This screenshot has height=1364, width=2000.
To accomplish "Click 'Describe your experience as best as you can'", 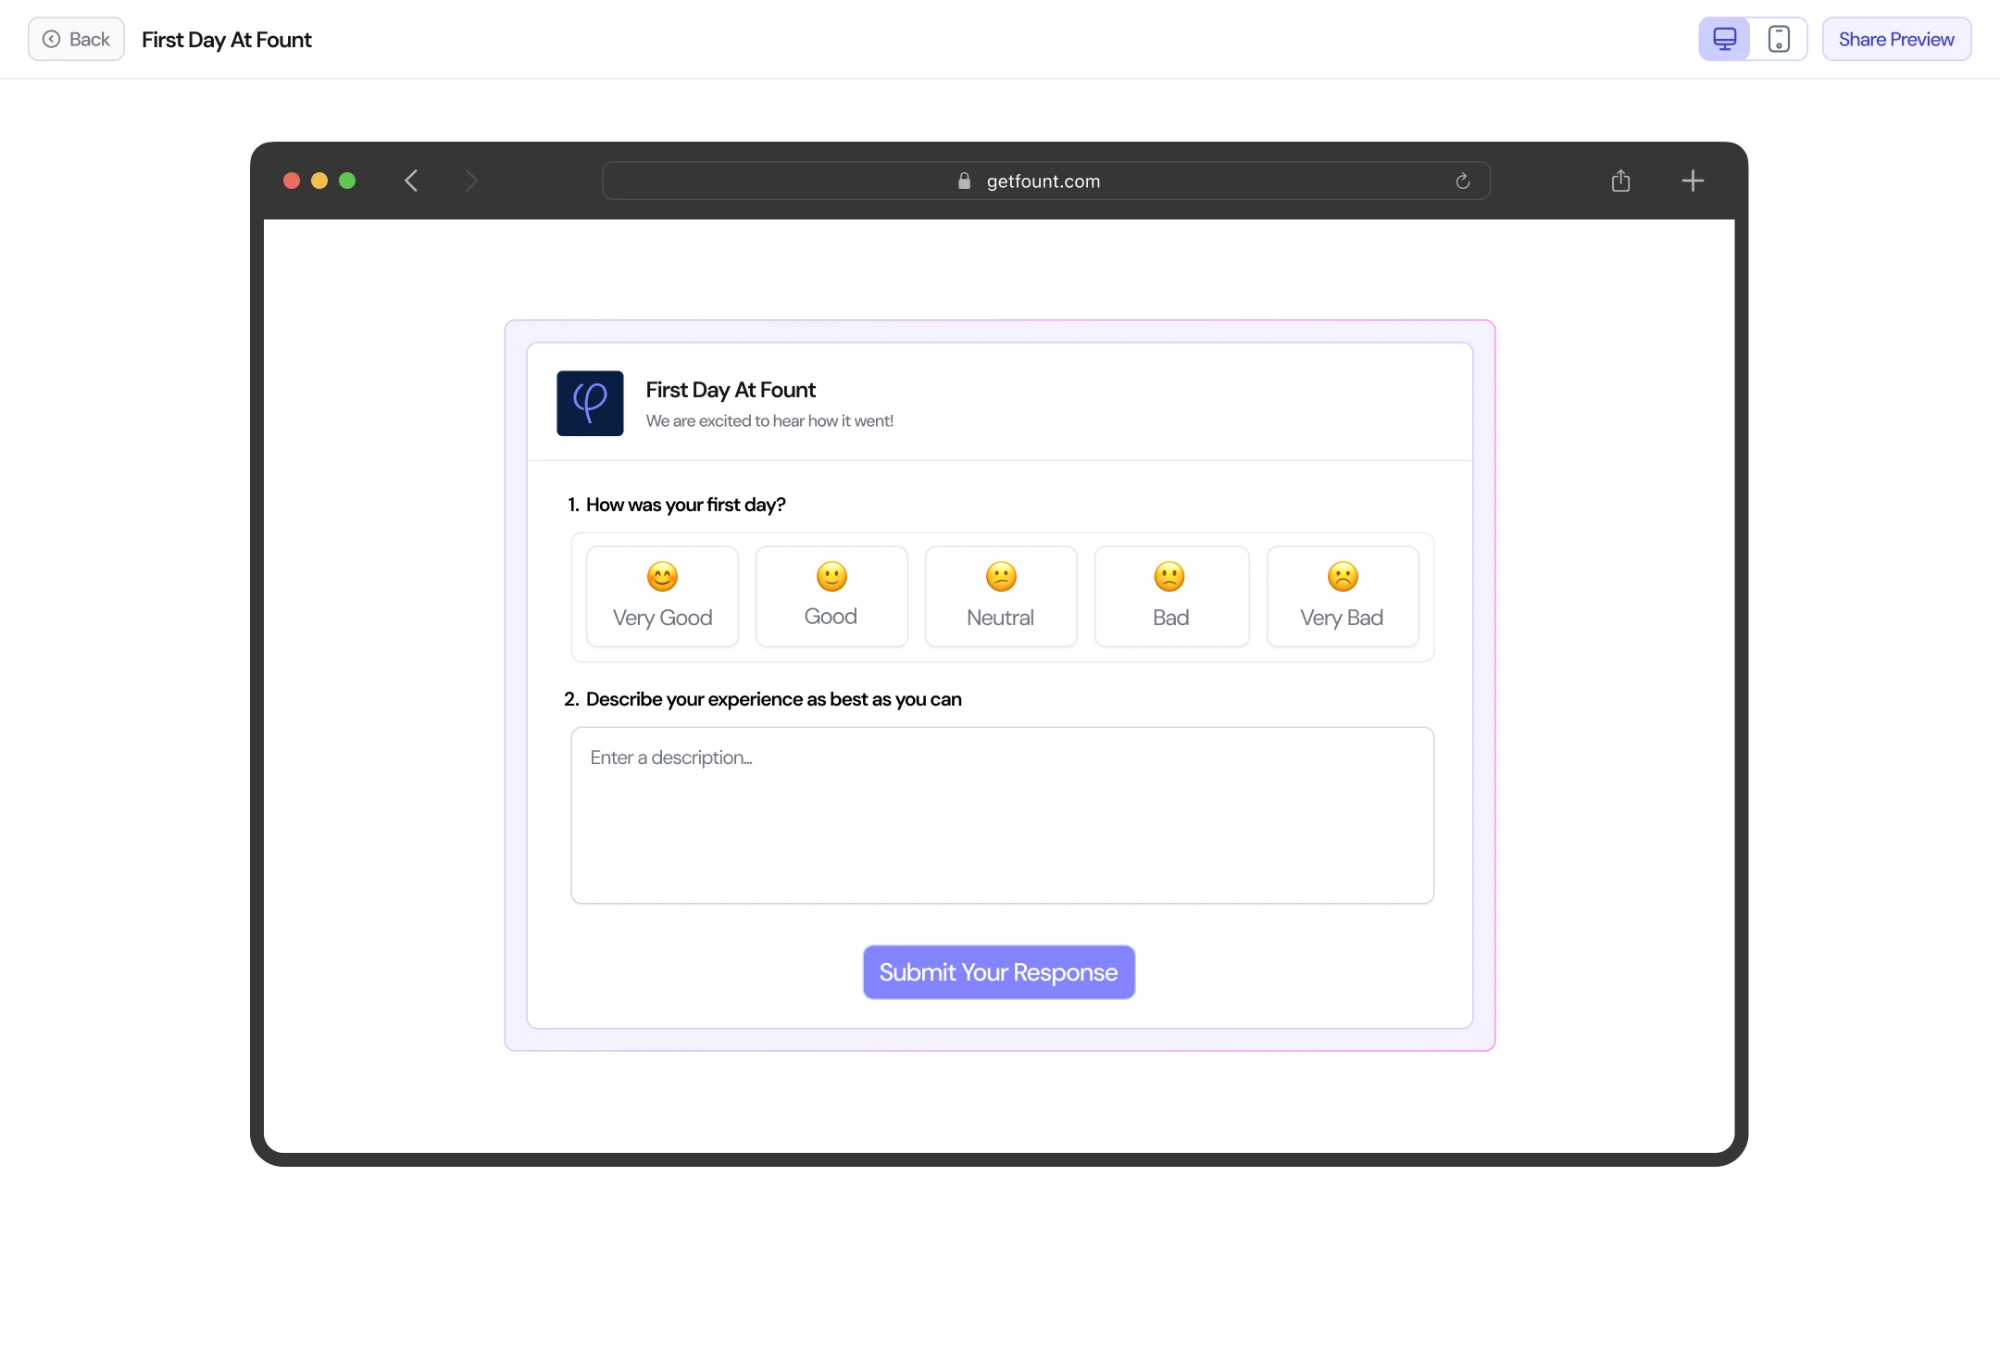I will coord(774,699).
